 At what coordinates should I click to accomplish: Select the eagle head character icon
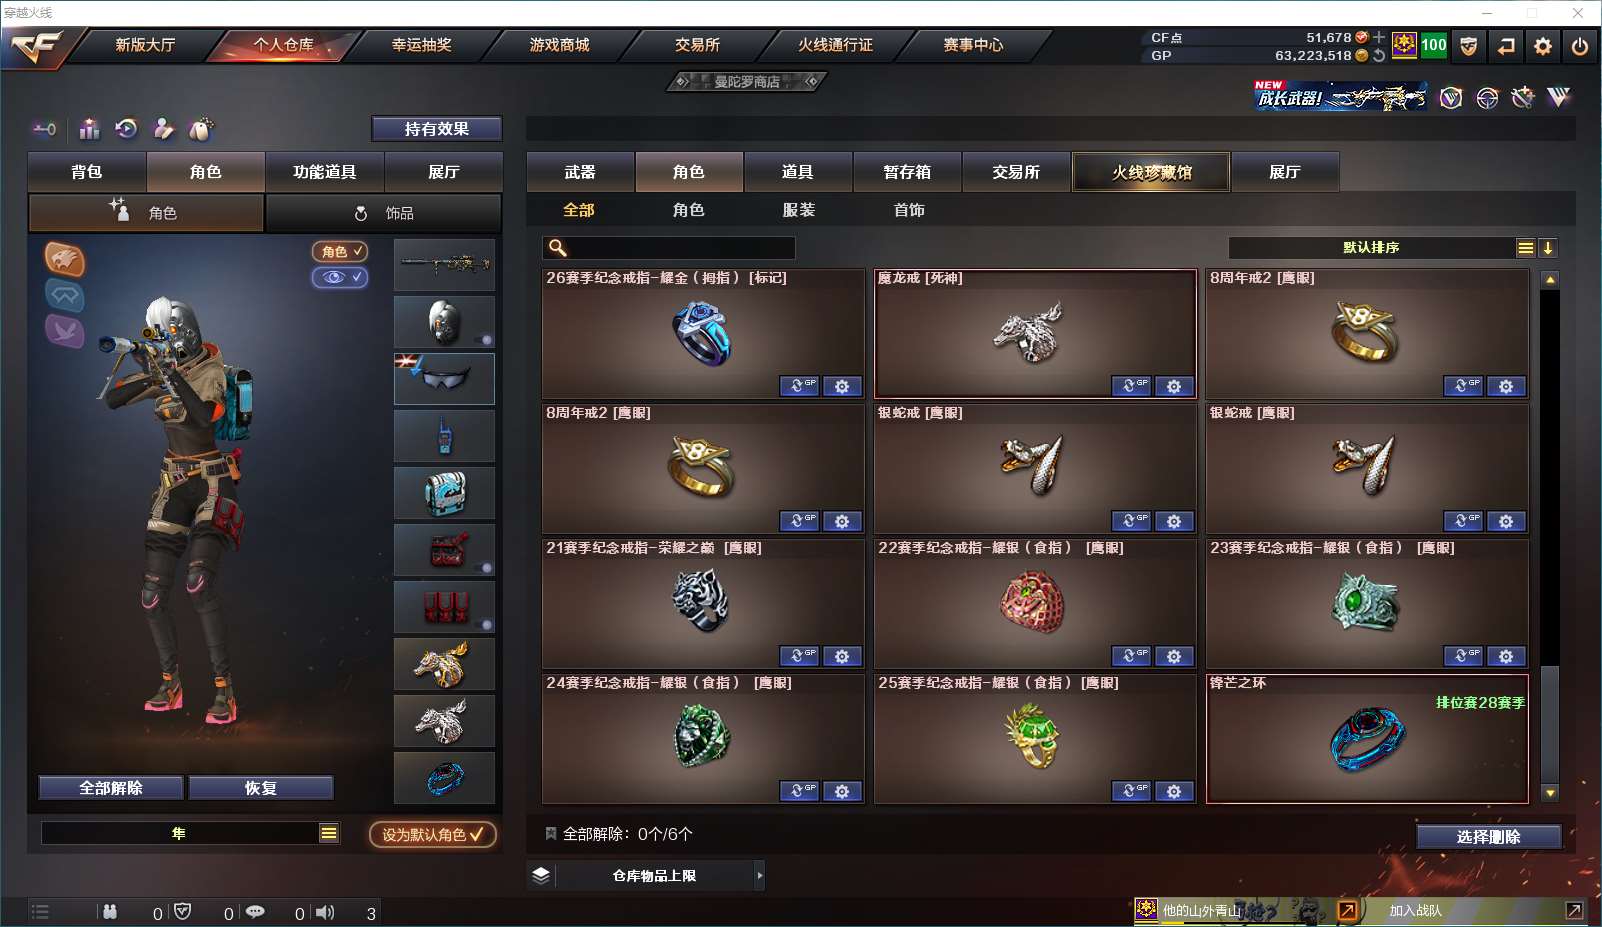pyautogui.click(x=64, y=260)
